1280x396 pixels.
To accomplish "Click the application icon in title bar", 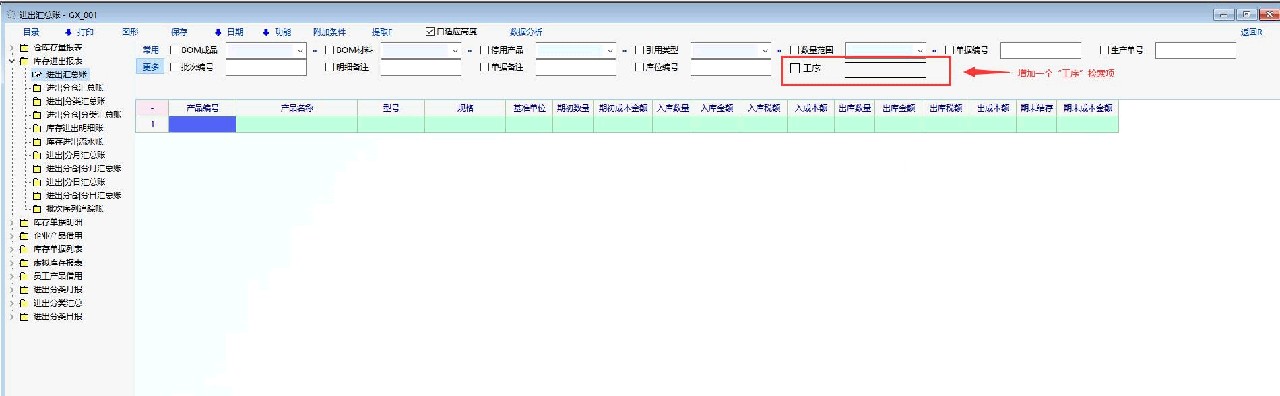I will coord(10,15).
